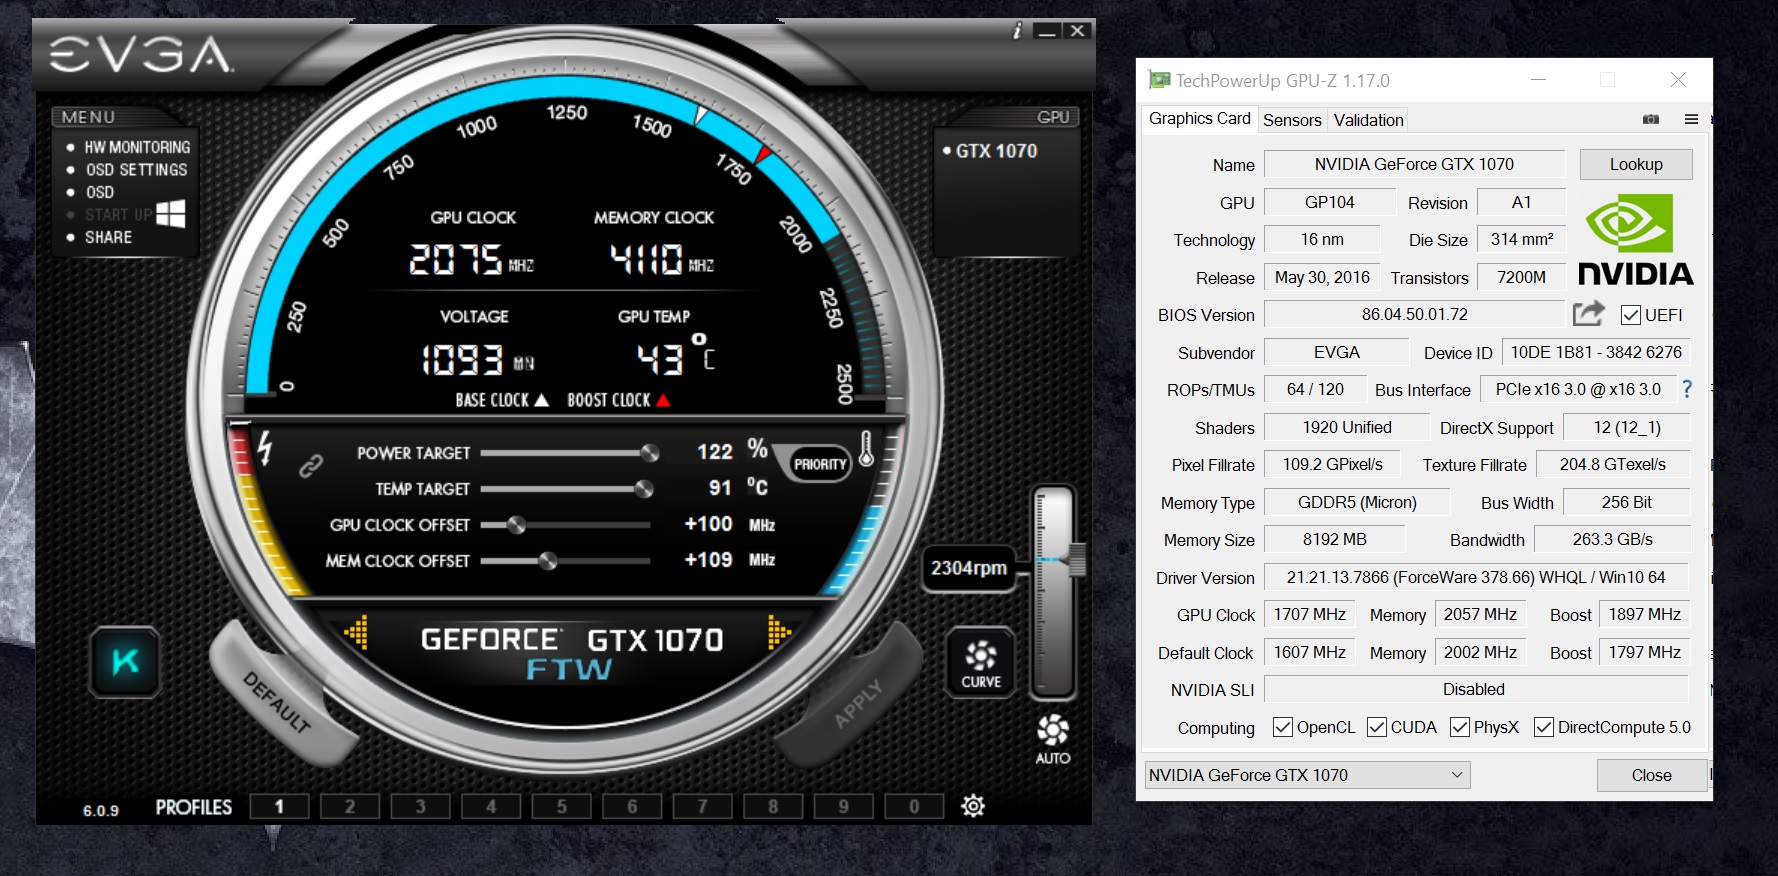1778x876 pixels.
Task: Click the MEMORY CLOCK 4110 MHz readout
Action: coord(662,260)
